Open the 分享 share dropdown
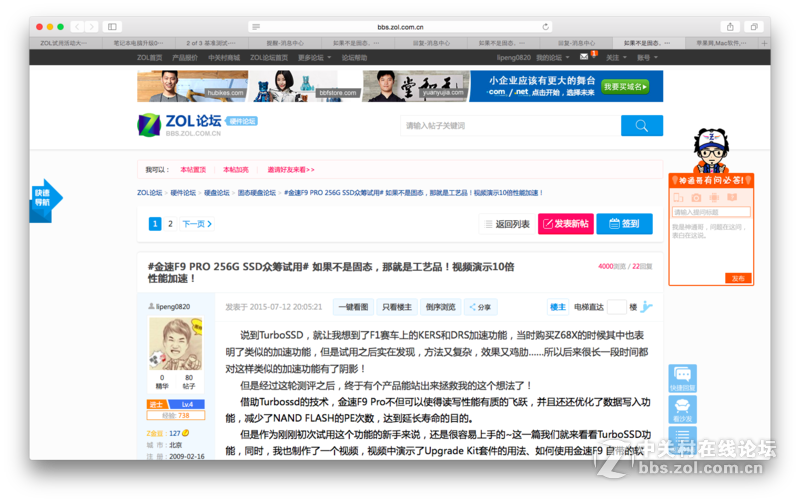The height and width of the screenshot is (502, 800). tap(480, 307)
